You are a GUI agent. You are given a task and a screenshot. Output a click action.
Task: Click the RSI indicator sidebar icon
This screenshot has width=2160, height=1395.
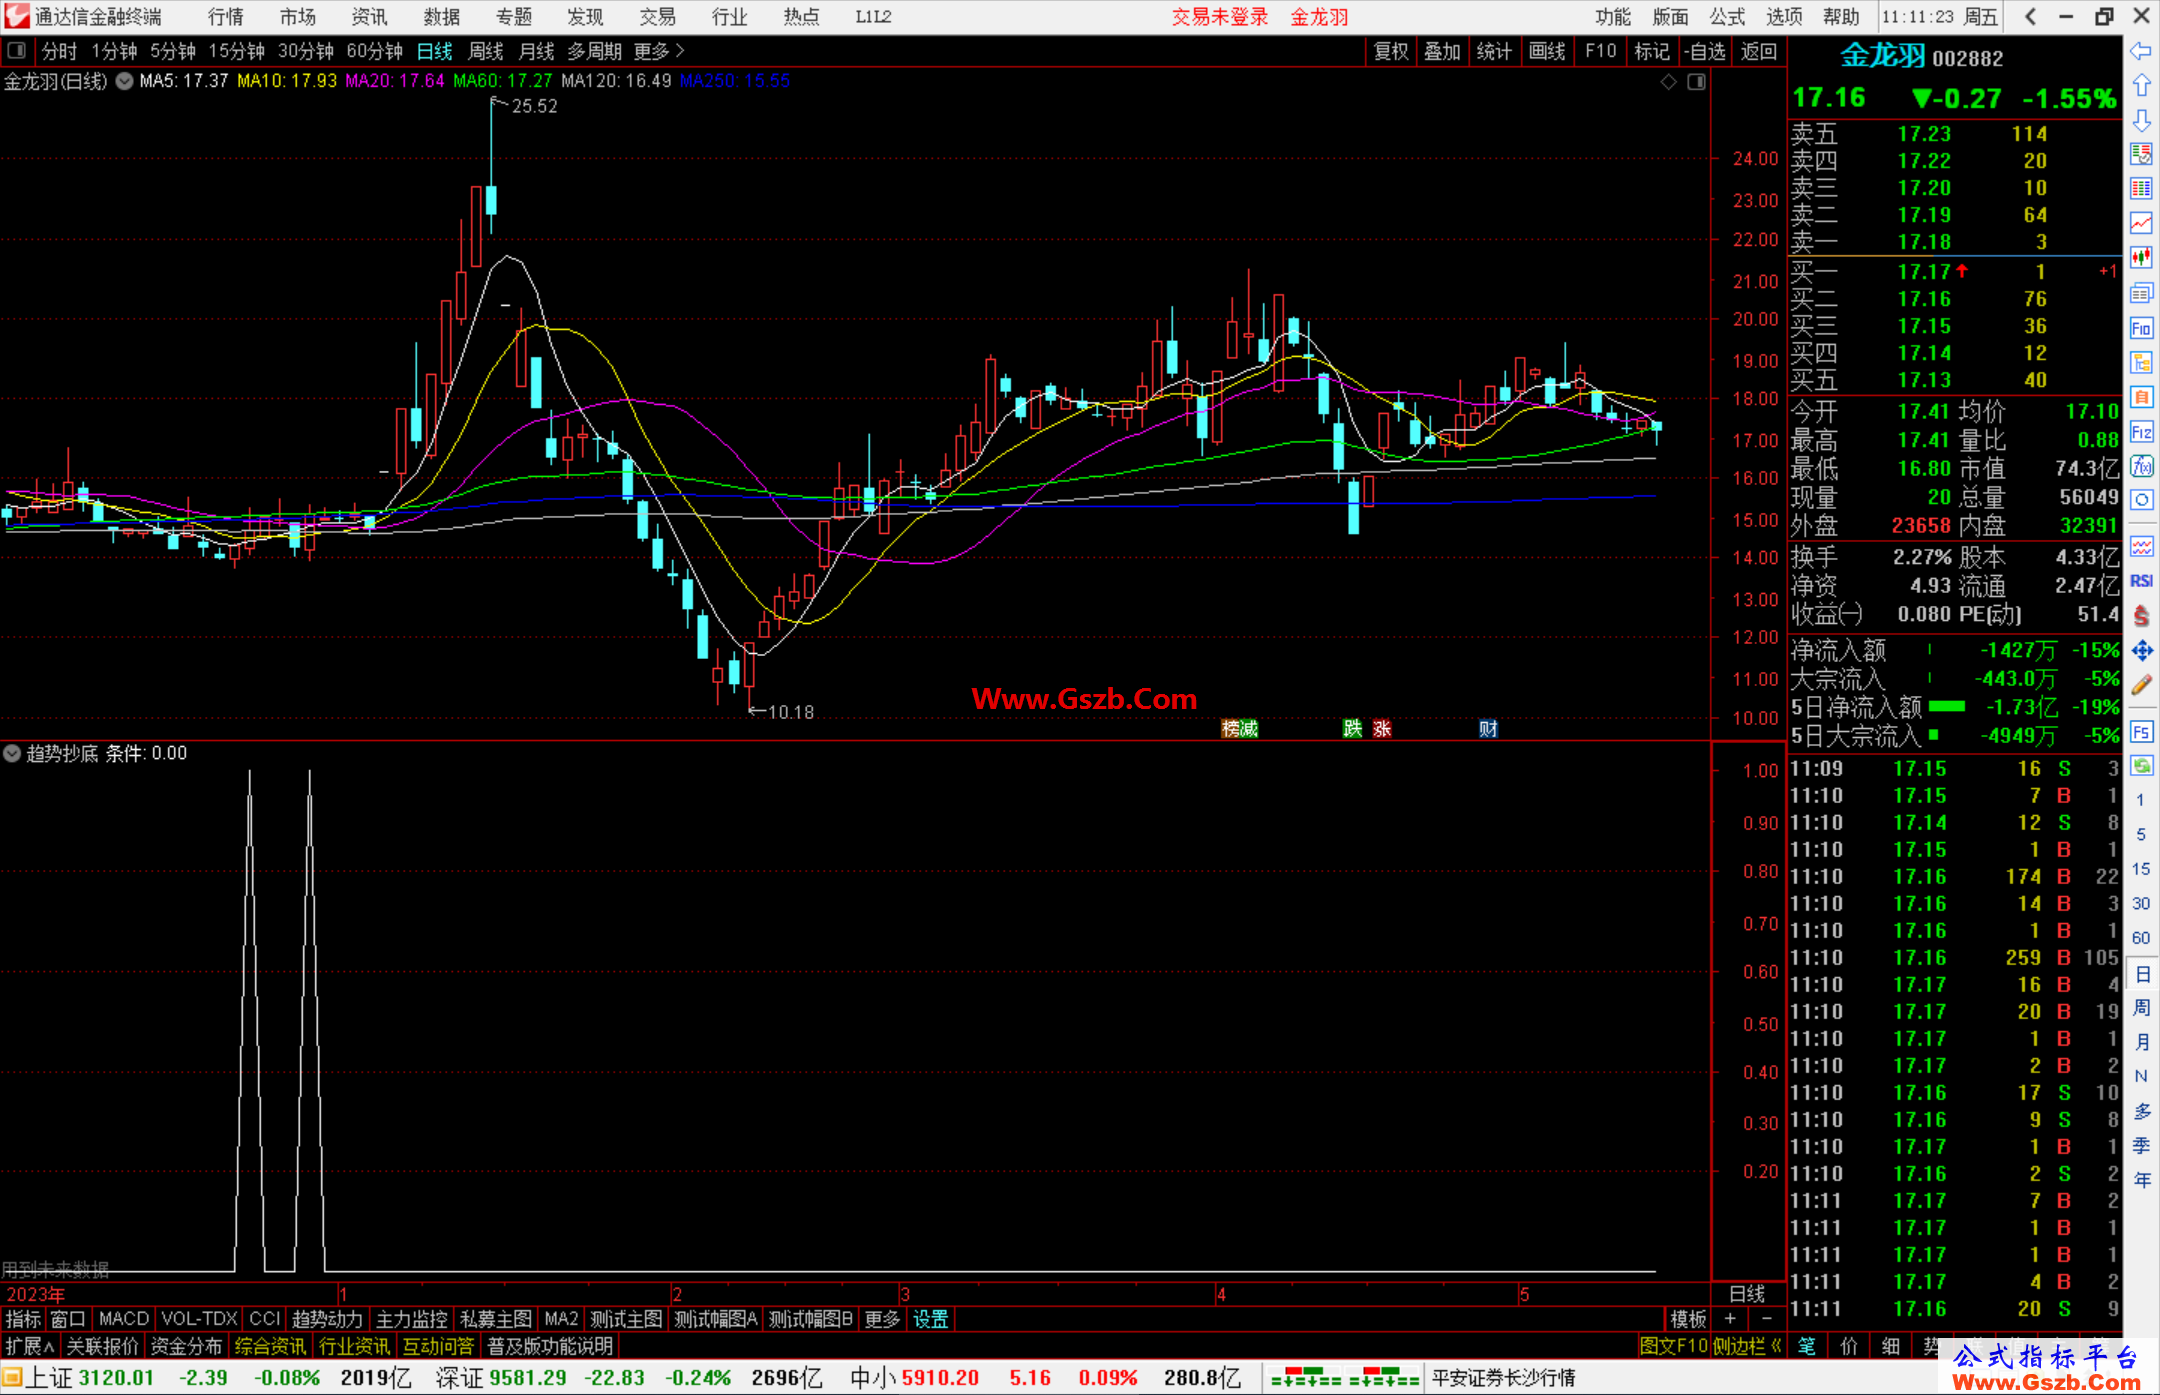point(2141,581)
